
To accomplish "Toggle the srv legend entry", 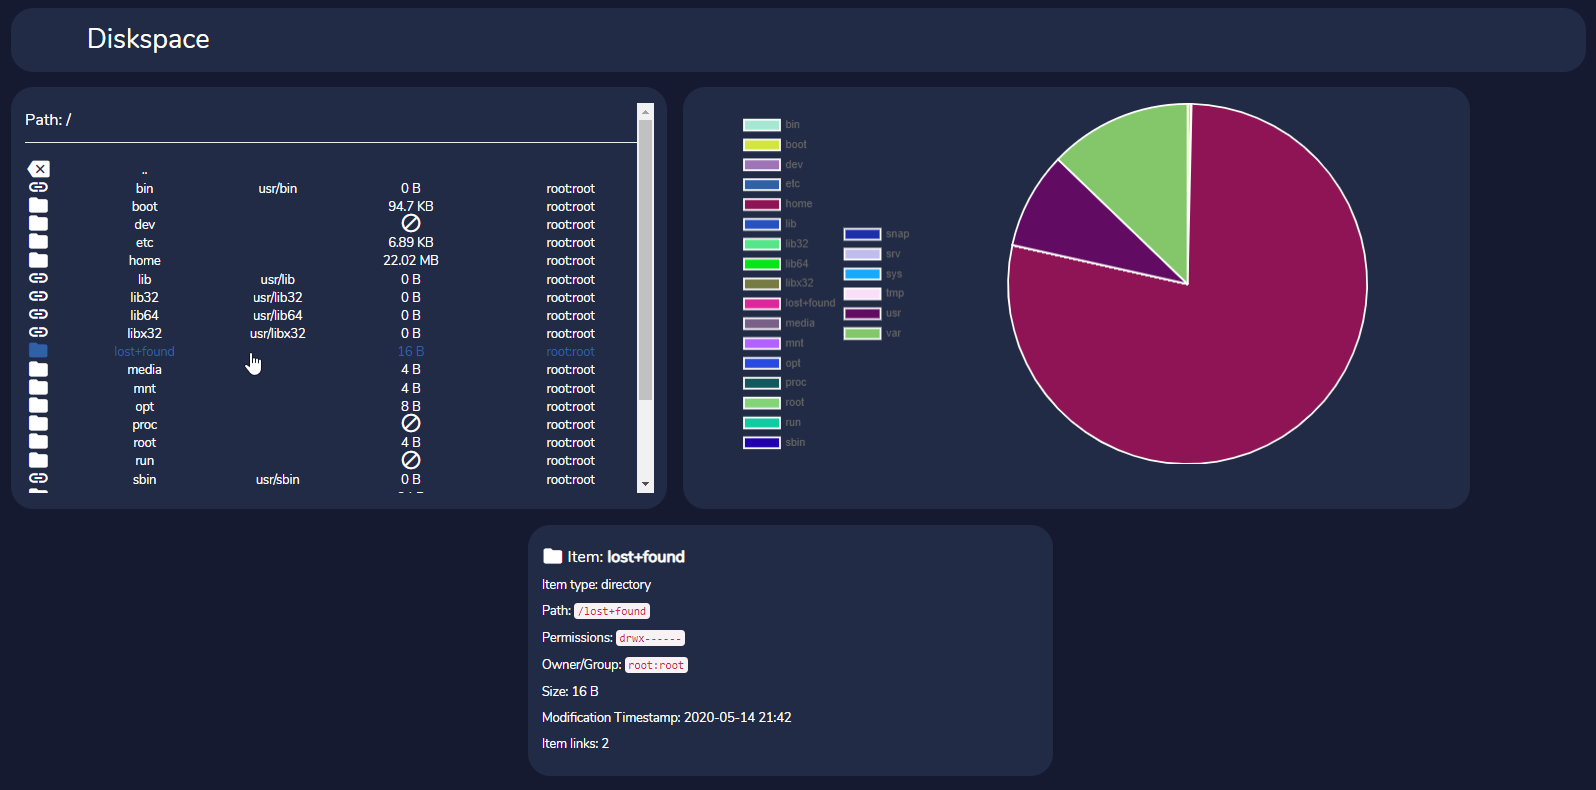I will coord(872,254).
